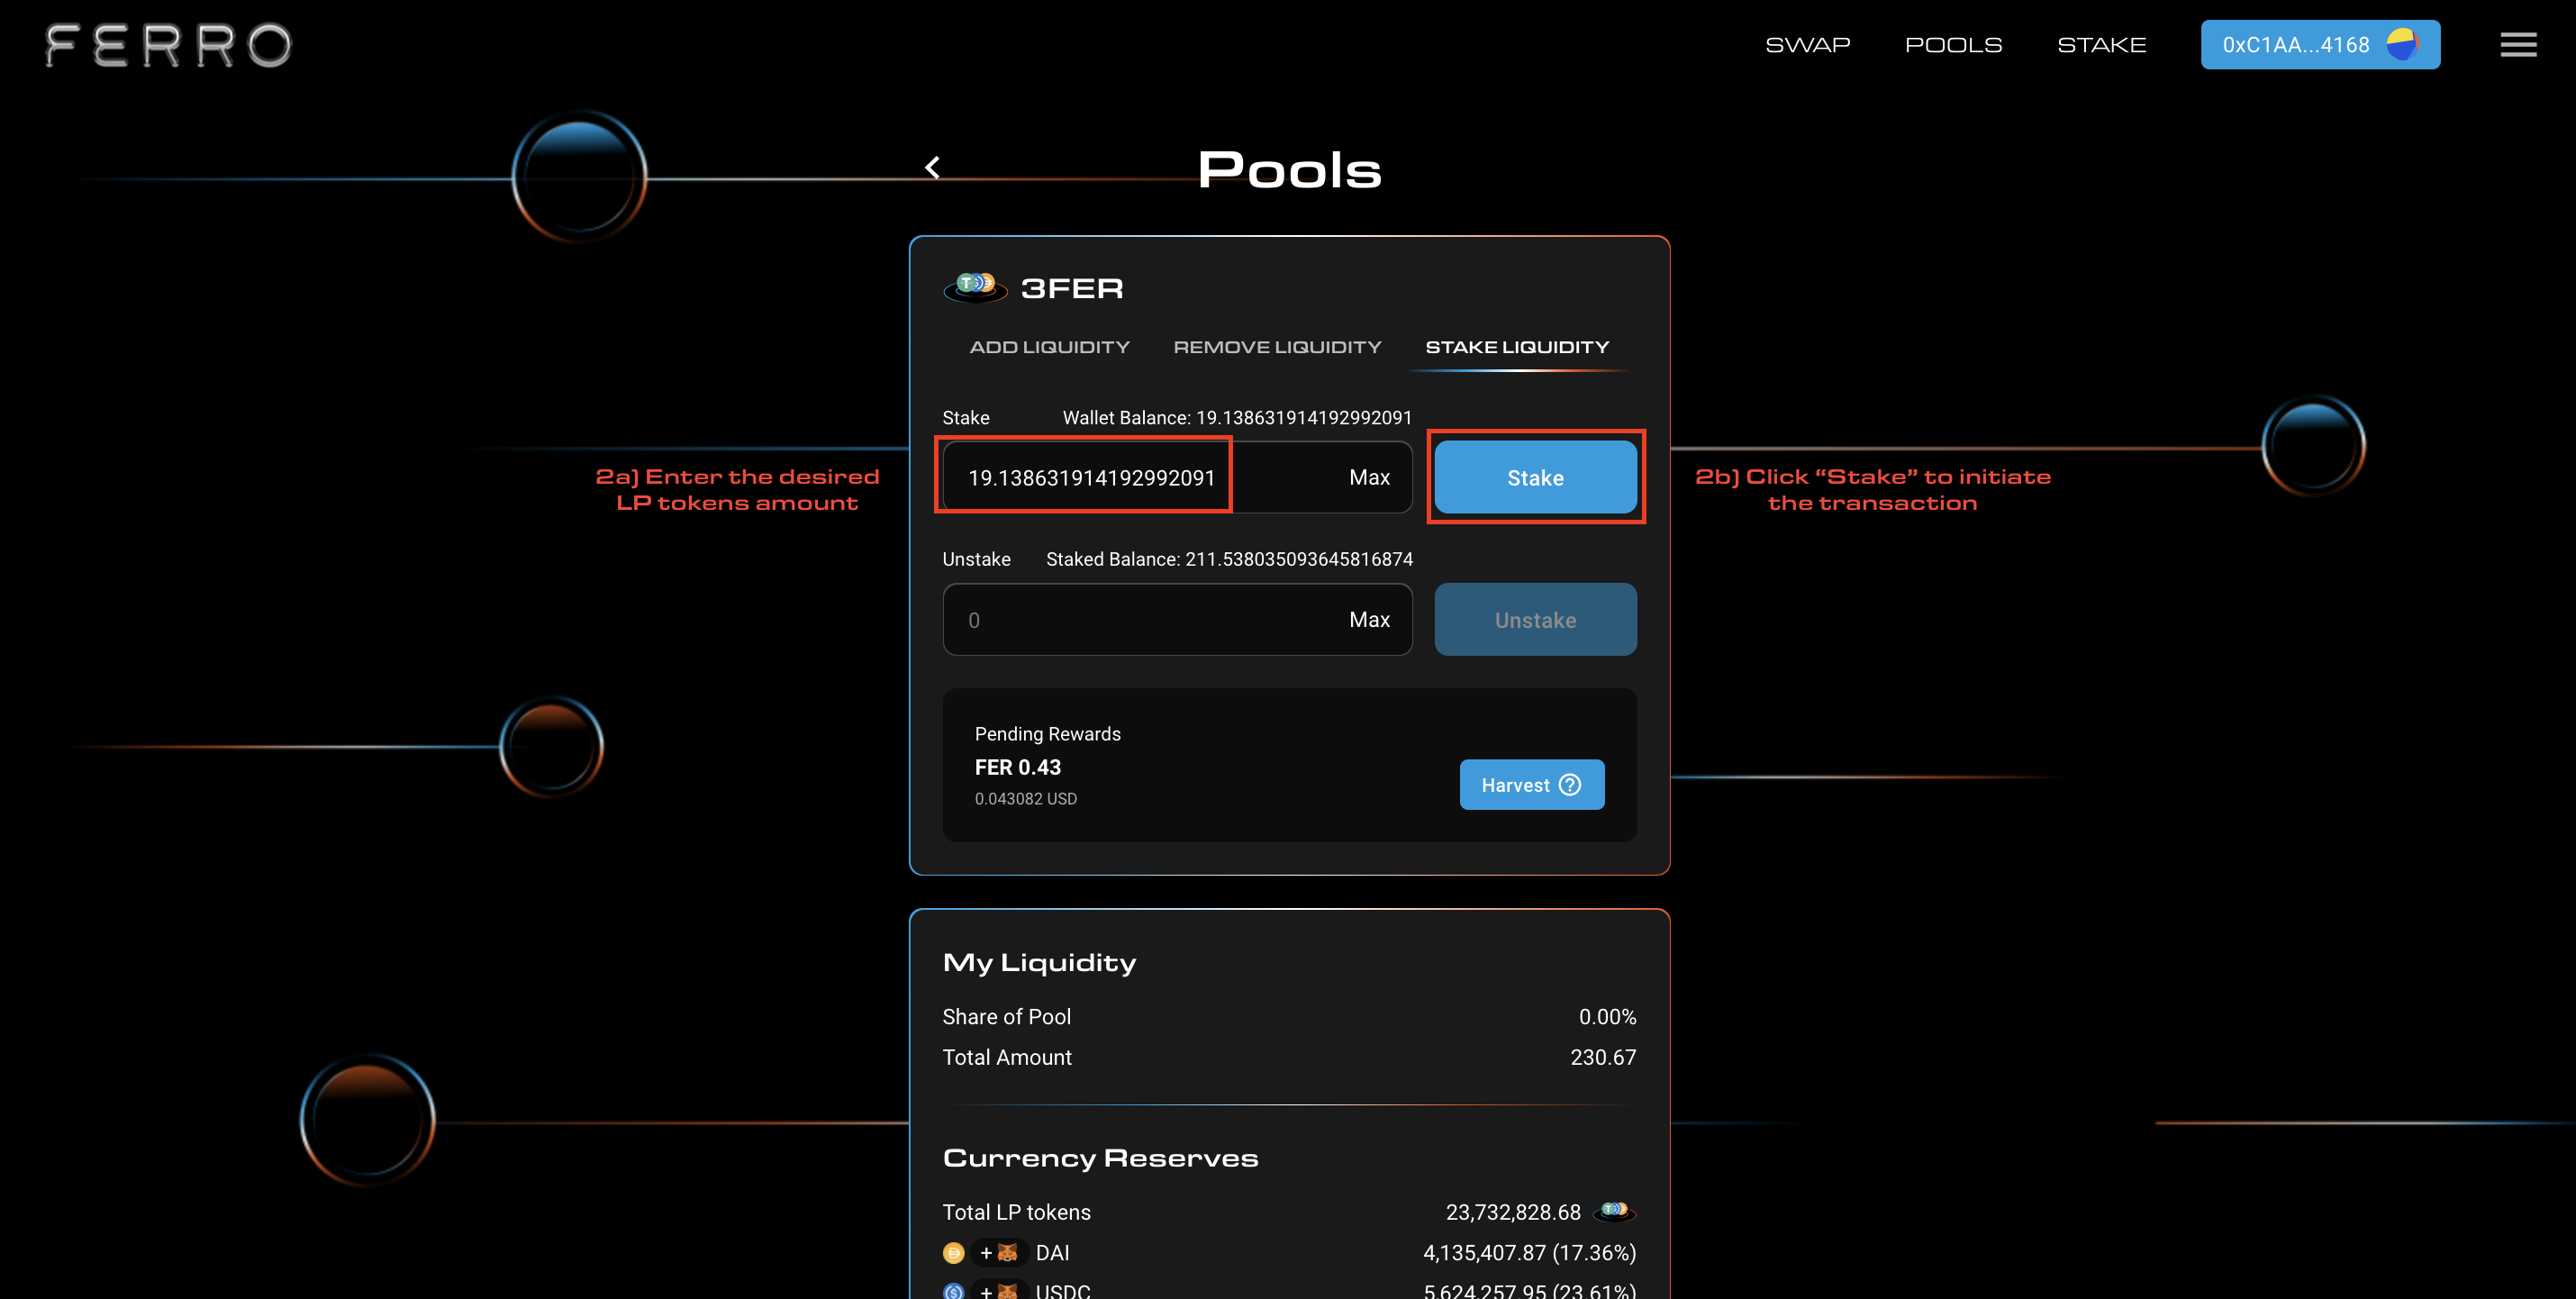Click the Pending Rewards label
This screenshot has width=2576, height=1299.
1047,733
